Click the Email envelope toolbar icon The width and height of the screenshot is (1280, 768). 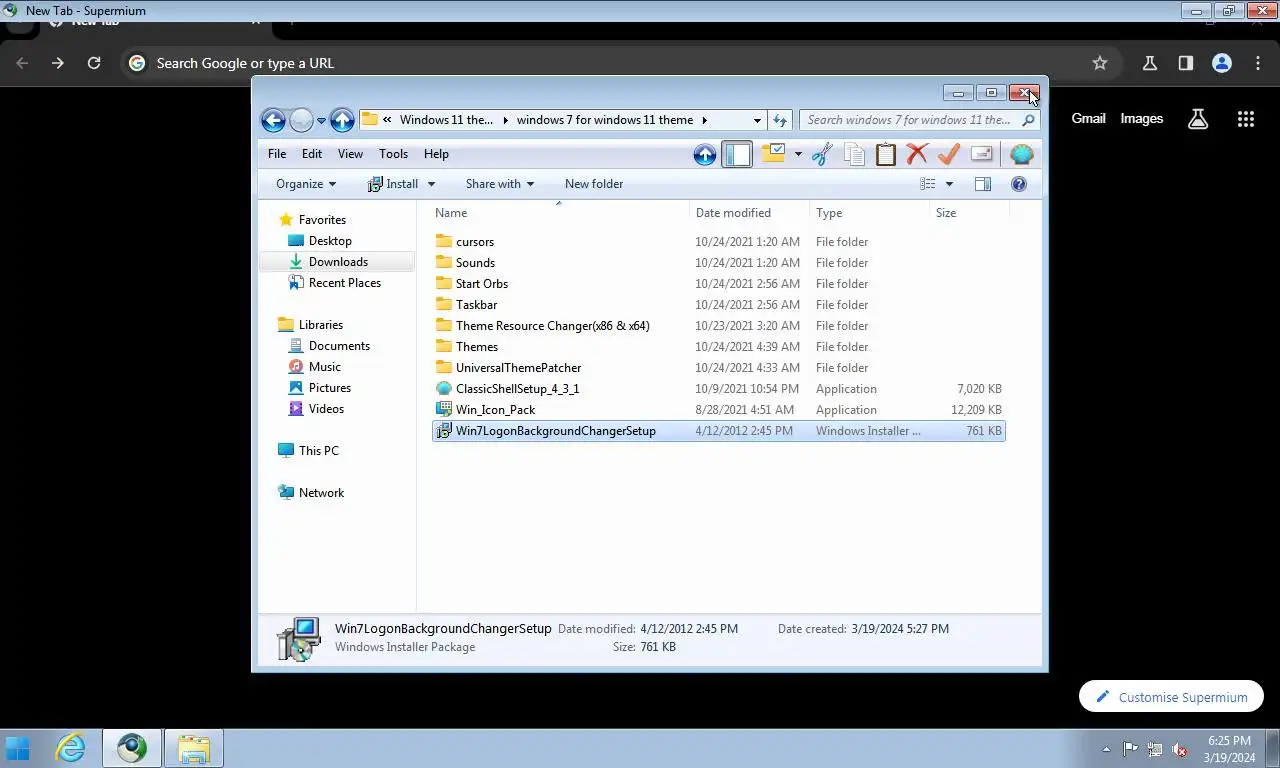(x=981, y=154)
